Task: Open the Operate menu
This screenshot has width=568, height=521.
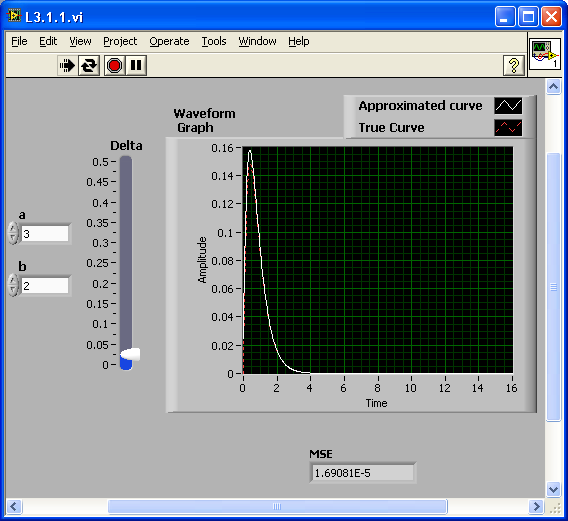Action: (169, 41)
